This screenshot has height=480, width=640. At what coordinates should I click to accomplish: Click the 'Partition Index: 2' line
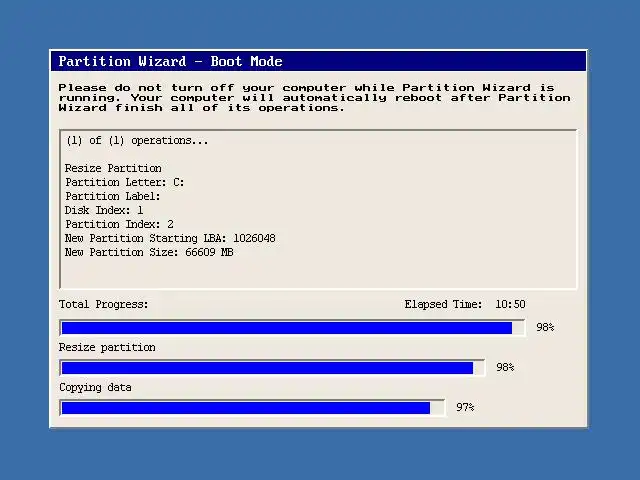tap(119, 224)
